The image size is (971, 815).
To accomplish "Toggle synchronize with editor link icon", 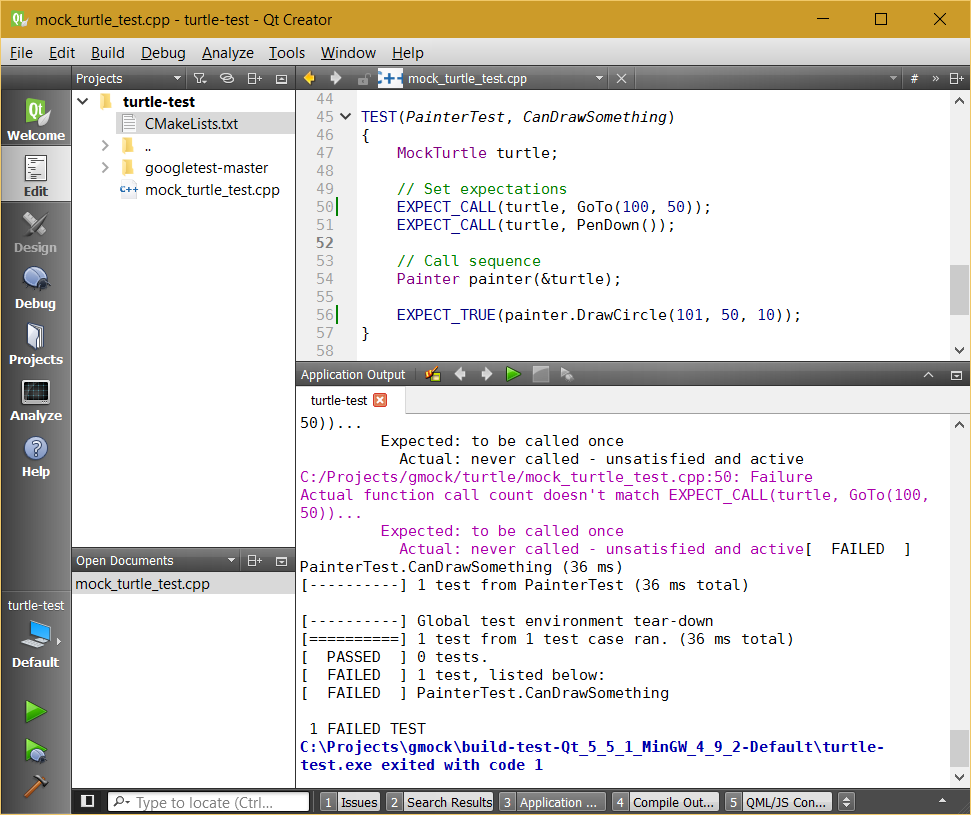I will coord(227,79).
